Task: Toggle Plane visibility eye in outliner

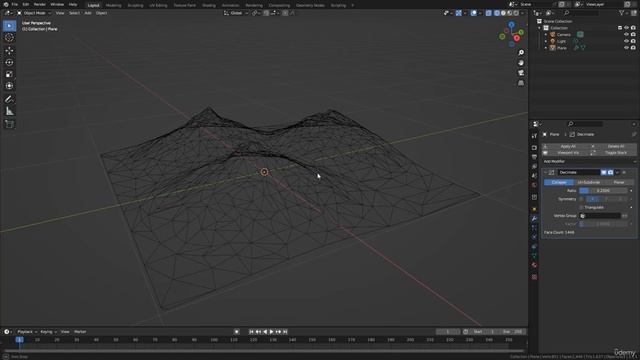Action: pyautogui.click(x=626, y=48)
